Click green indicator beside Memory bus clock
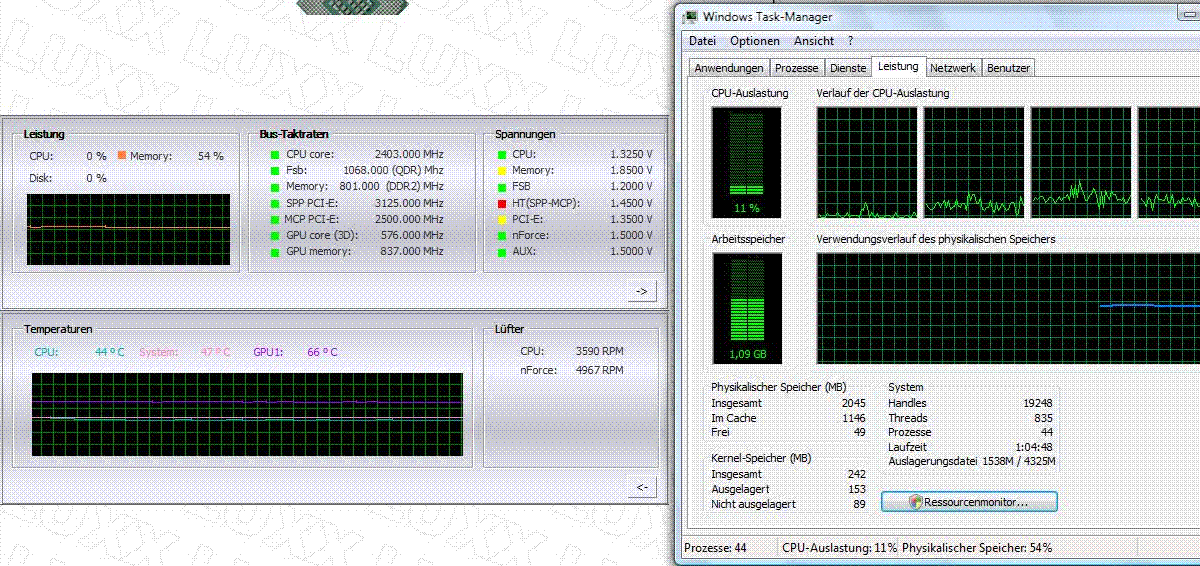 click(x=275, y=187)
